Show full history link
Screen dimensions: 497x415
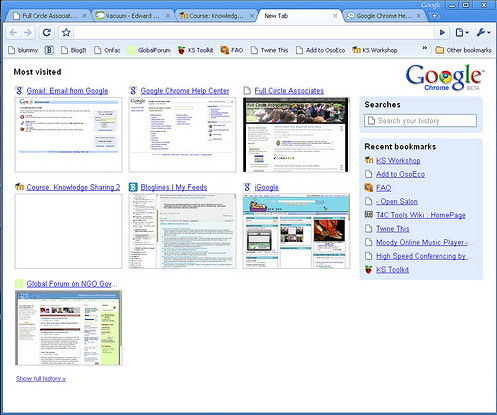(41, 379)
